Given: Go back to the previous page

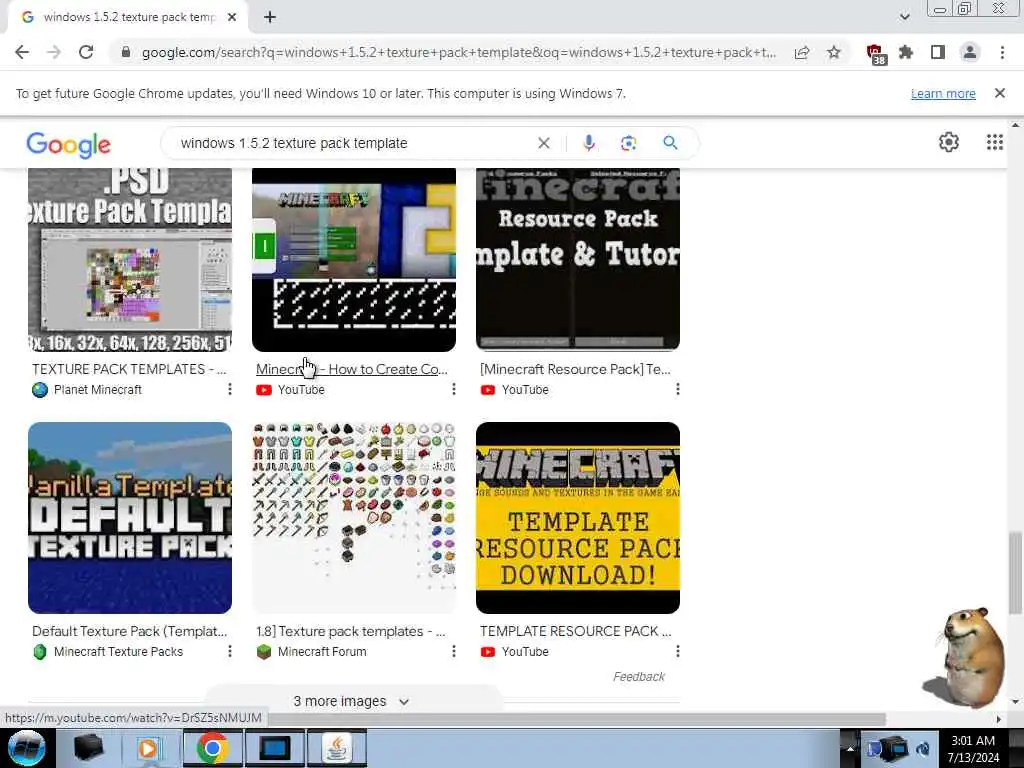Looking at the screenshot, I should coord(22,52).
